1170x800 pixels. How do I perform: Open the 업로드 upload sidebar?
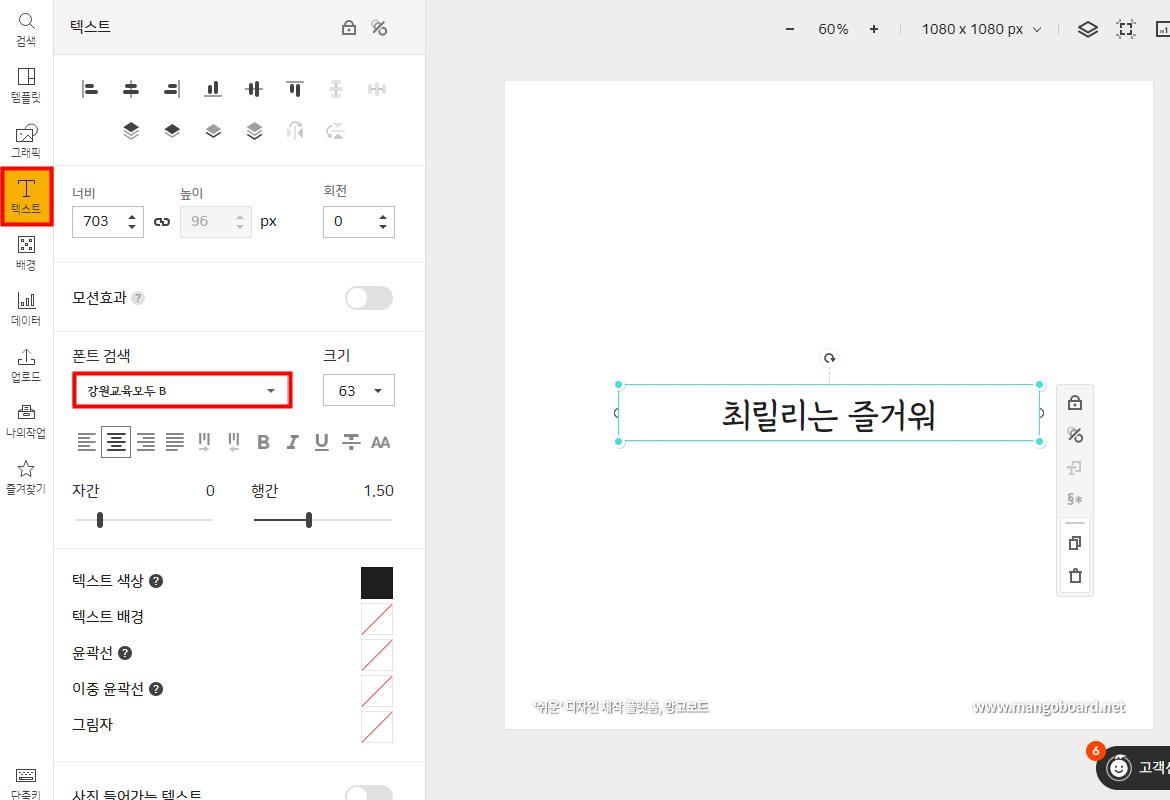tap(26, 365)
